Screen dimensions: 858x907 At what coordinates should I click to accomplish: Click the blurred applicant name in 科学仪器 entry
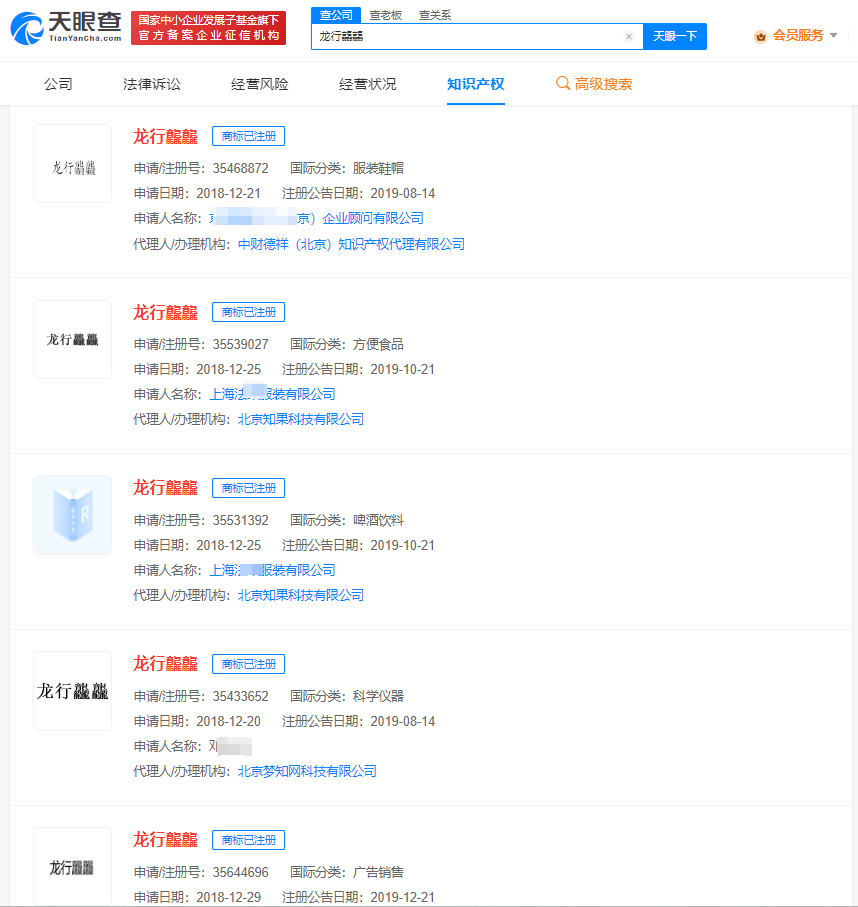point(230,746)
